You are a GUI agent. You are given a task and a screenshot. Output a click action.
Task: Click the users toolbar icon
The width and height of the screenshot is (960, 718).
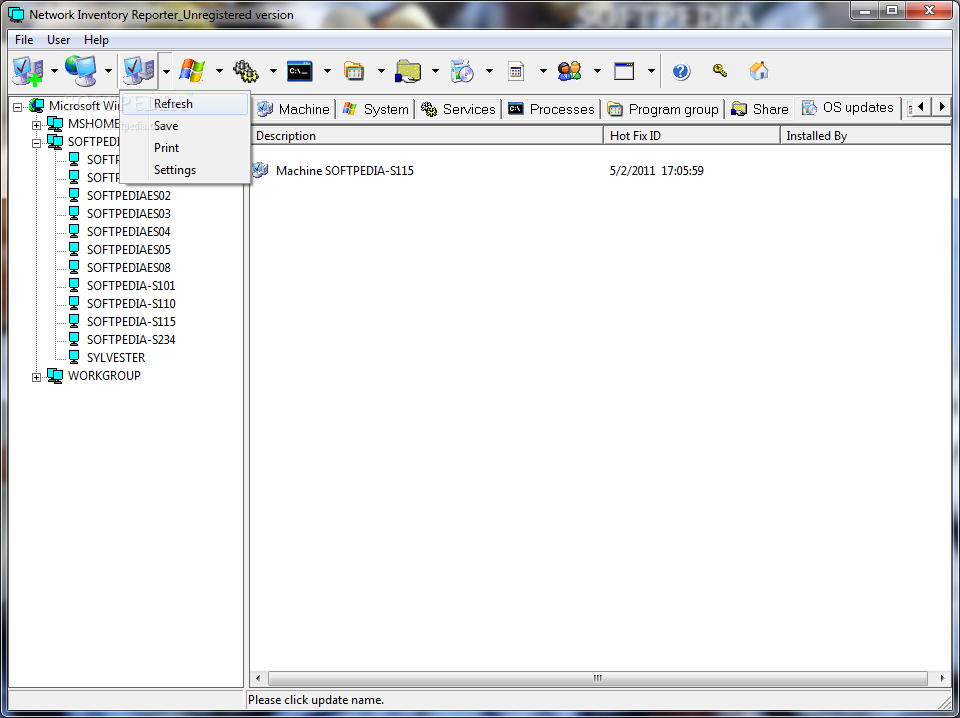tap(570, 71)
